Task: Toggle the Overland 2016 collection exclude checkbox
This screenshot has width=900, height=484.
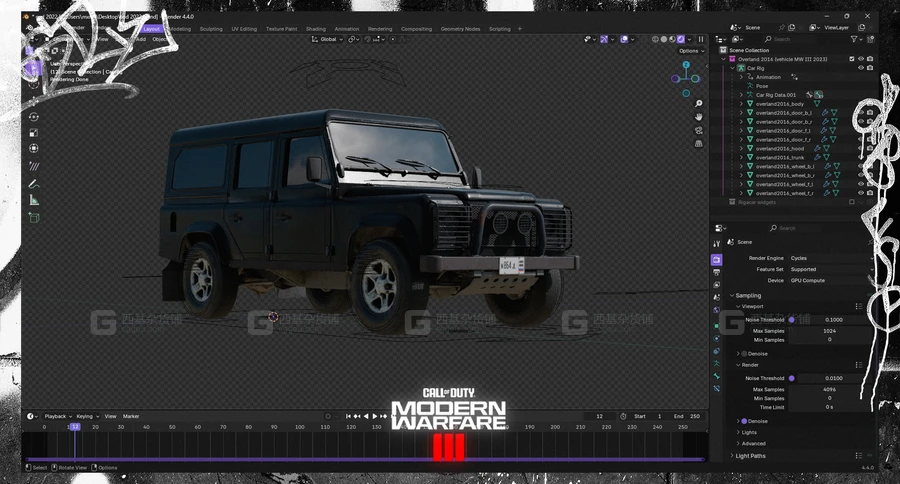Action: tap(851, 59)
